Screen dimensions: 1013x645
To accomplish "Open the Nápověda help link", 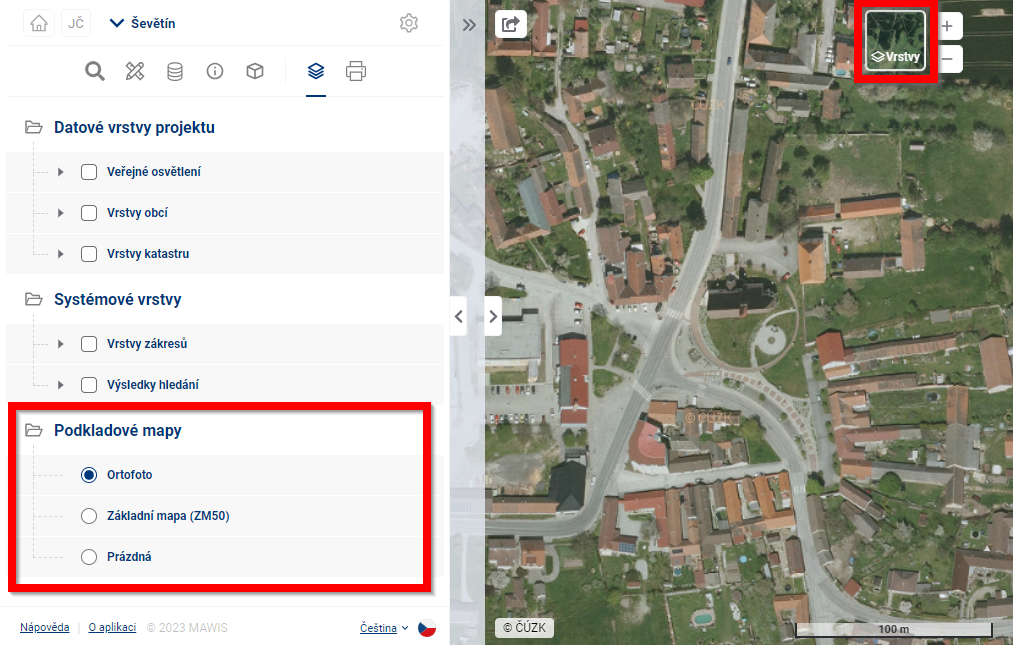I will pyautogui.click(x=45, y=627).
